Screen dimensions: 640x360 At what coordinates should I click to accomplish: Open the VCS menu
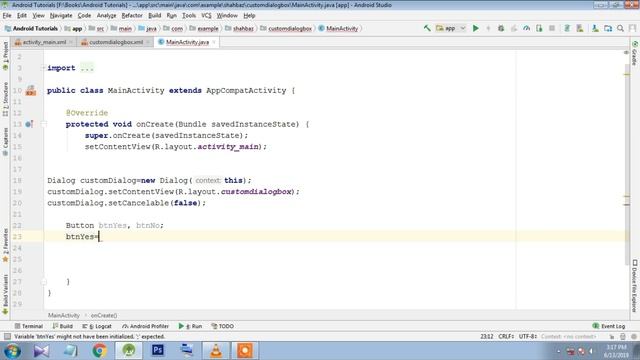206,16
